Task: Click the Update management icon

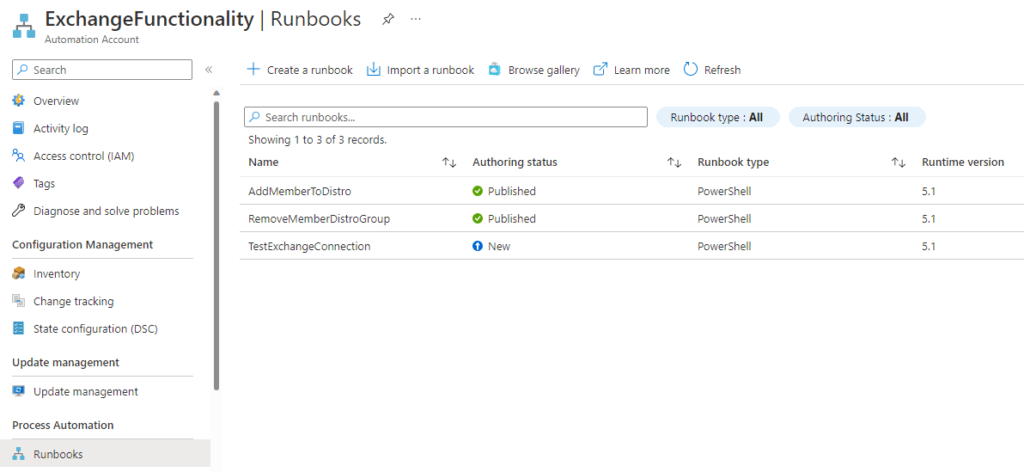Action: click(19, 391)
